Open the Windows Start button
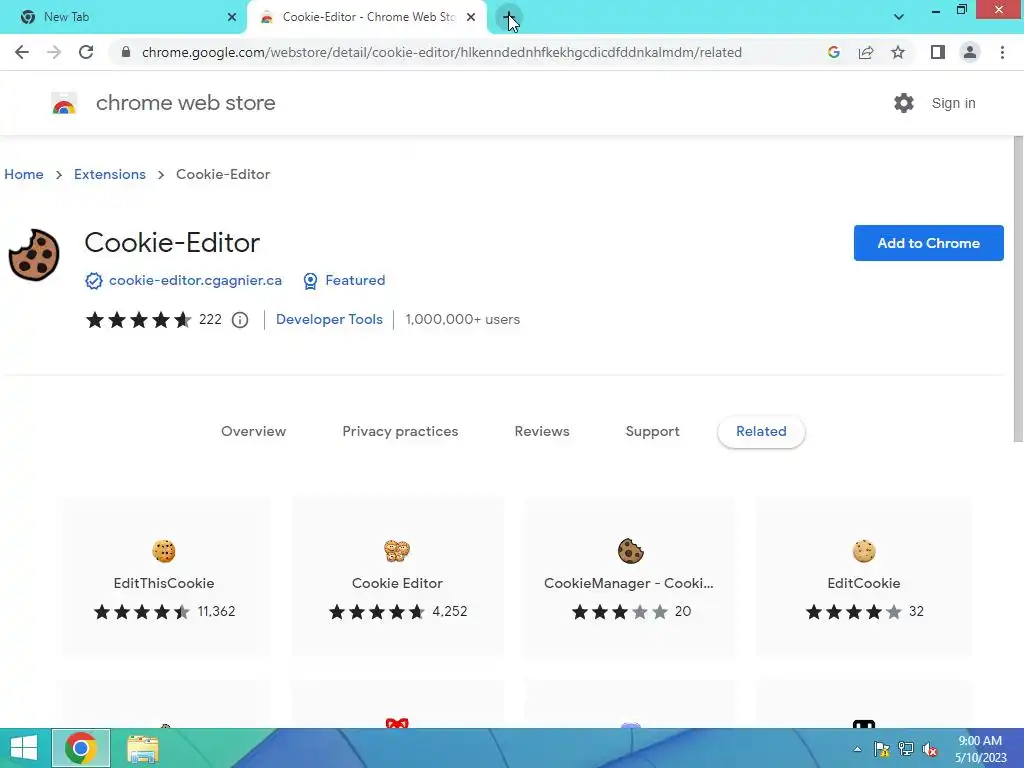 (24, 748)
